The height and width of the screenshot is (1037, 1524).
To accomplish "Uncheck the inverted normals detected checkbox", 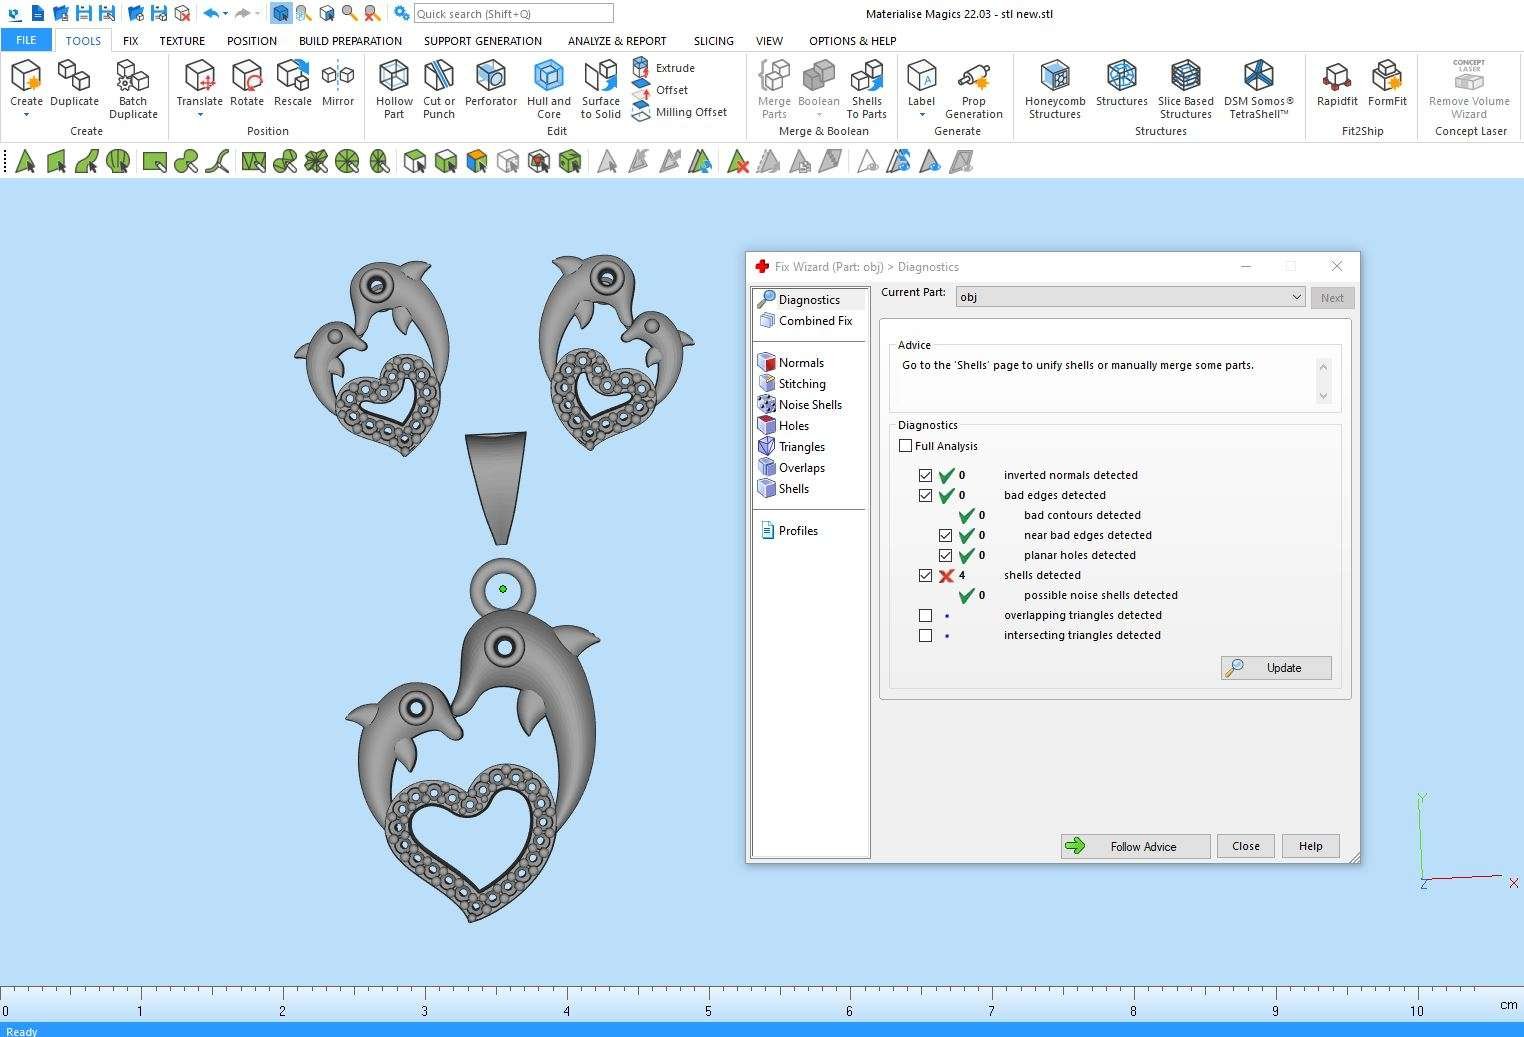I will 925,476.
